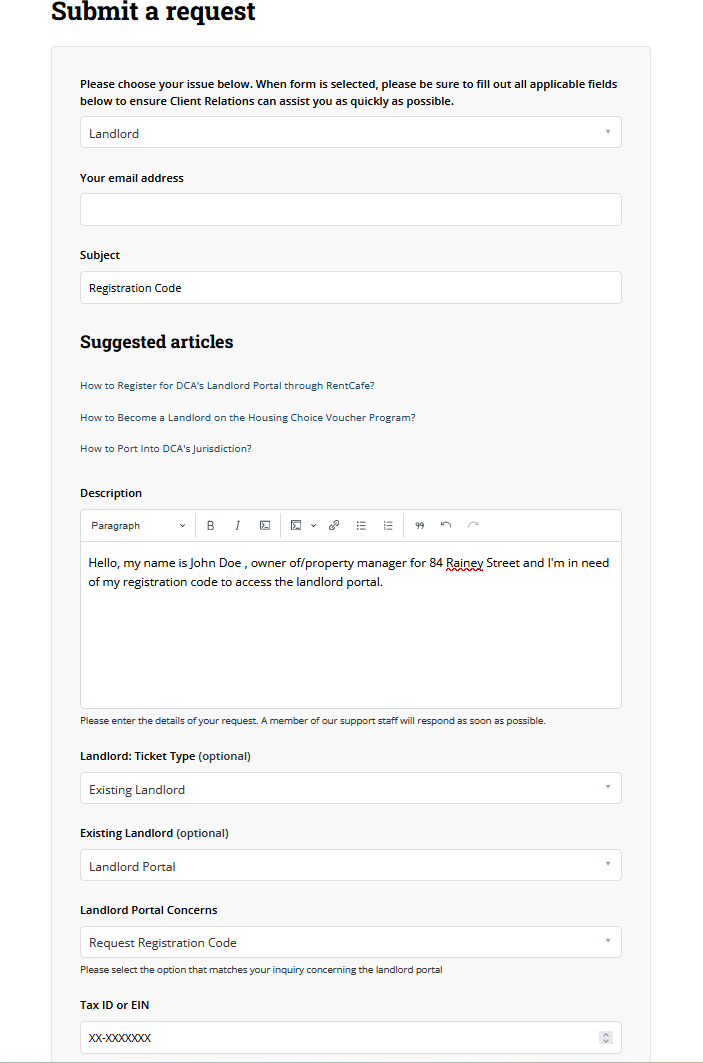
Task: Expand the Landlord Portal Concerns dropdown
Action: tap(350, 942)
